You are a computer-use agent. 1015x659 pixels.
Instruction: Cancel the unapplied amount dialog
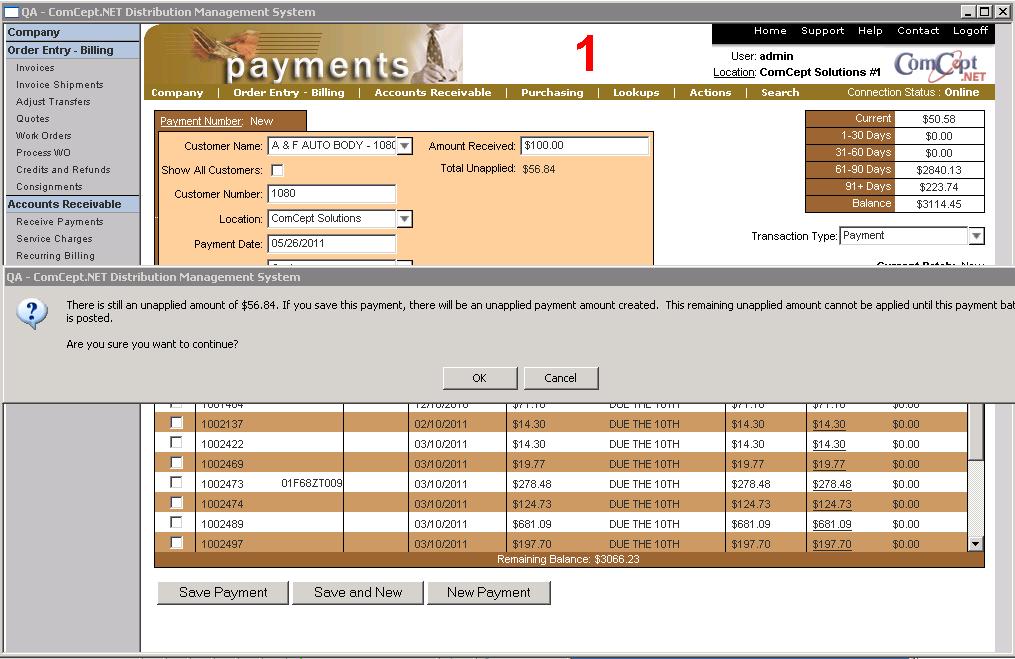(560, 378)
